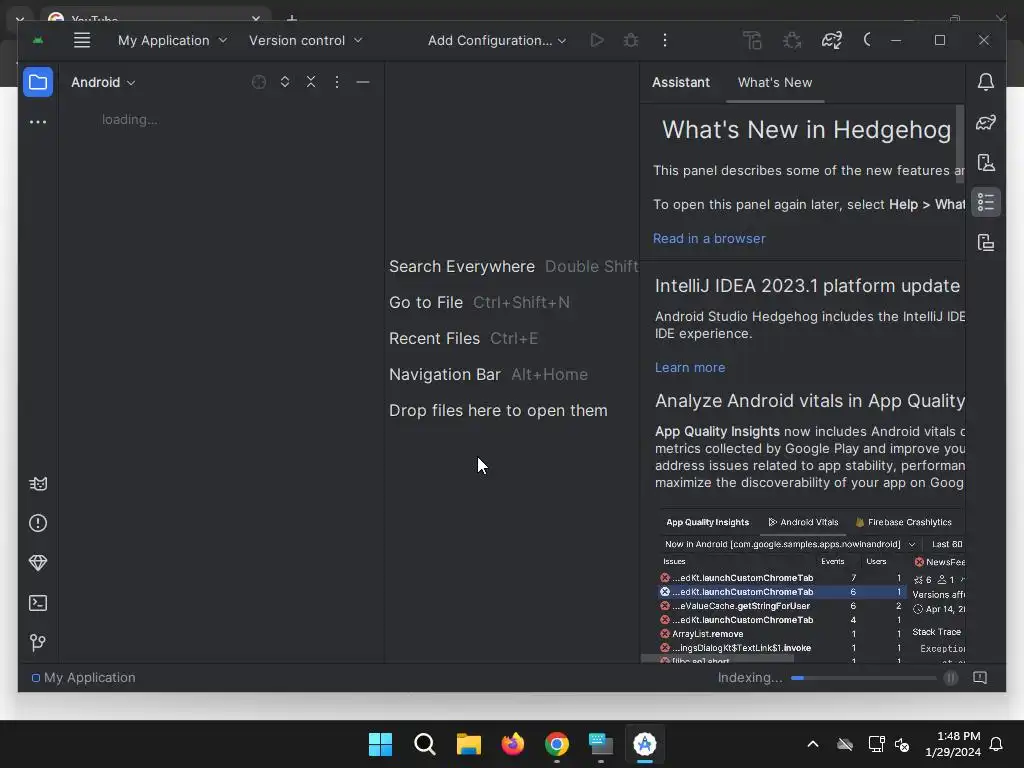Open Add Configuration dropdown
This screenshot has height=768, width=1024.
(x=497, y=40)
